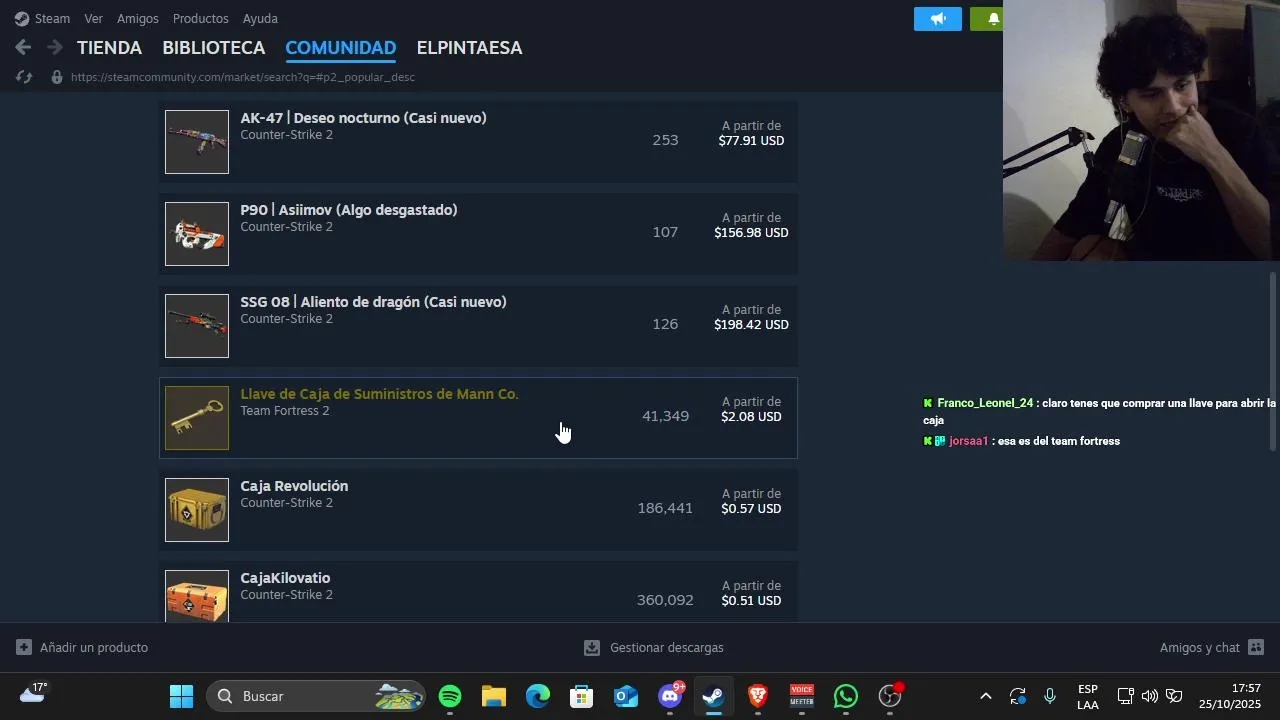Open File Explorer from the taskbar
Viewport: 1280px width, 720px height.
[494, 696]
